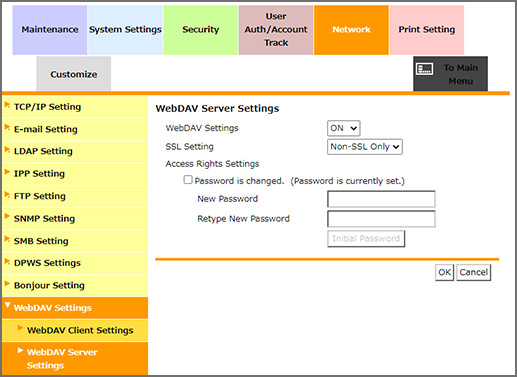517x377 pixels.
Task: Click the To Main Menu panel icon
Action: [424, 69]
